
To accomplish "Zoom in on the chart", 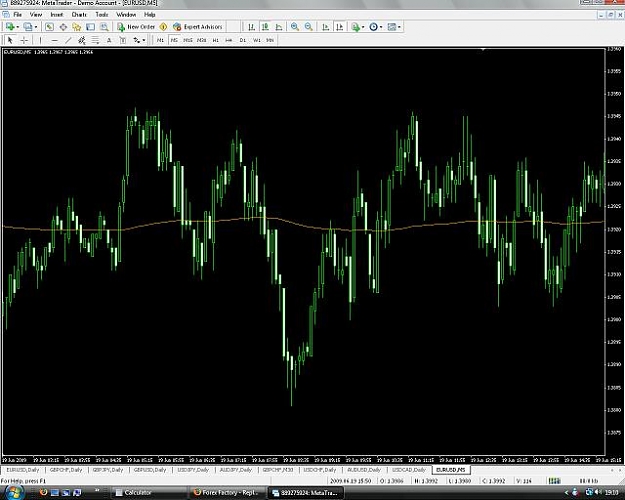I will pyautogui.click(x=295, y=27).
